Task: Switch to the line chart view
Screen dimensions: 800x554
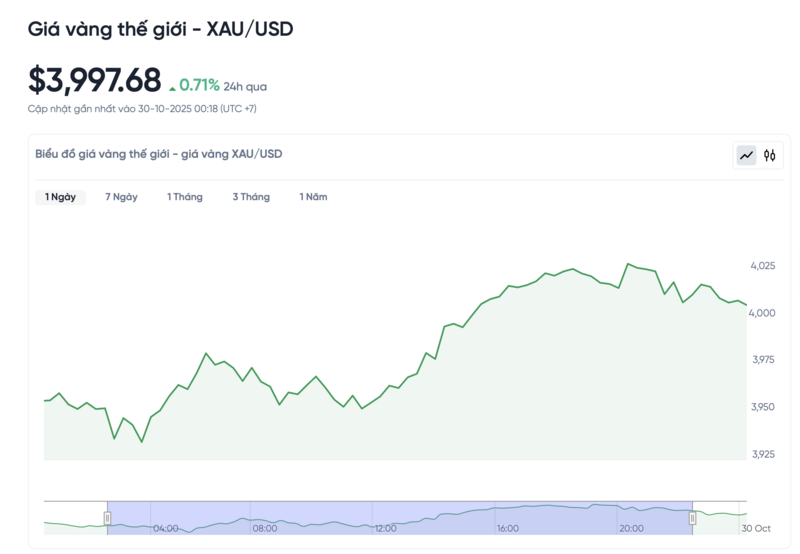Action: [x=746, y=155]
